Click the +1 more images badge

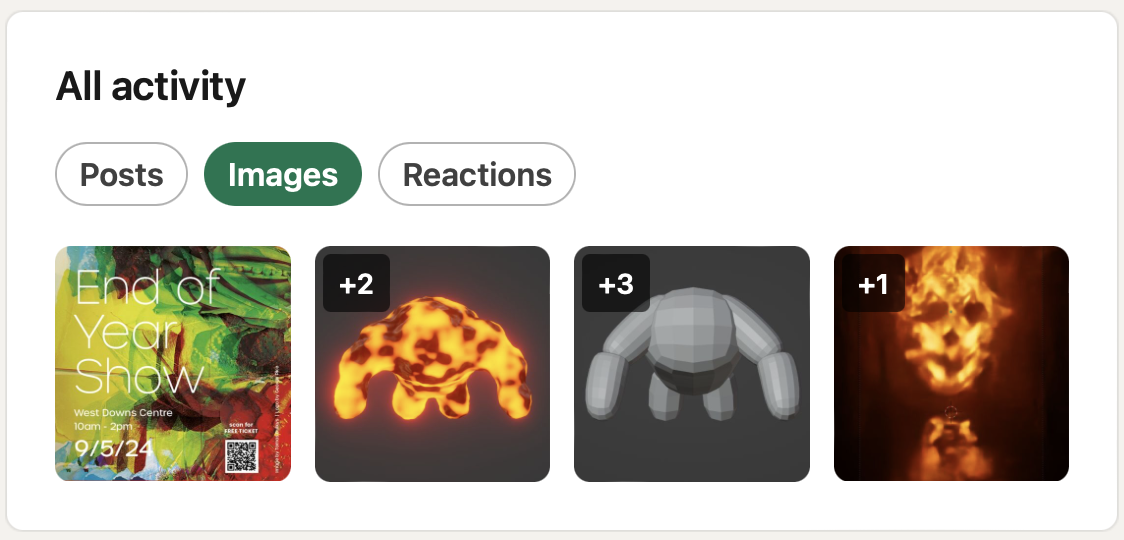(873, 283)
